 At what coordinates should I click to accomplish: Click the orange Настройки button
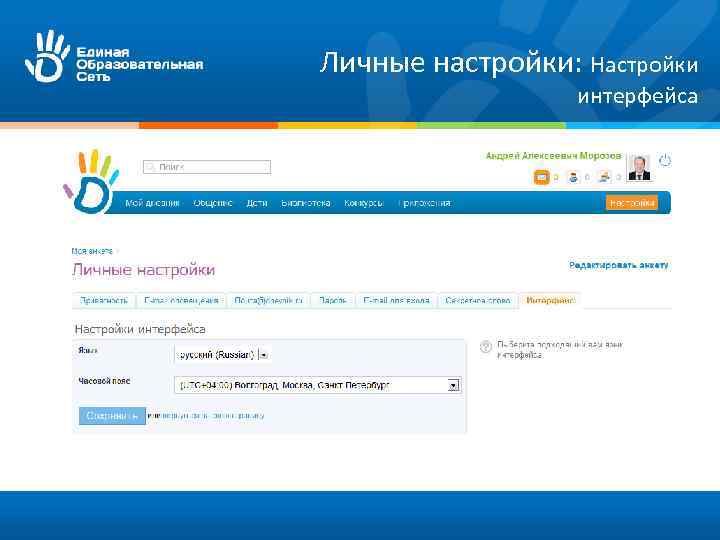pyautogui.click(x=632, y=203)
